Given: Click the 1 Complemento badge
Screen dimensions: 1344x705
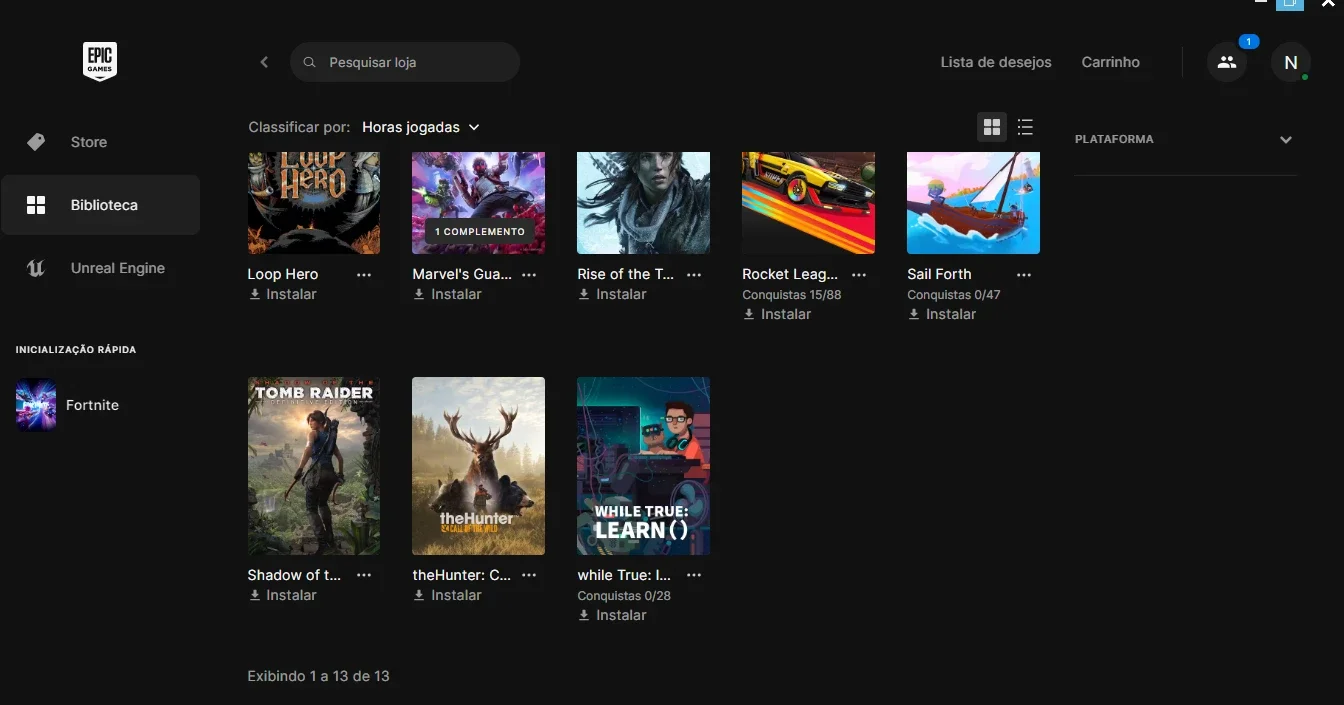Looking at the screenshot, I should pyautogui.click(x=480, y=231).
